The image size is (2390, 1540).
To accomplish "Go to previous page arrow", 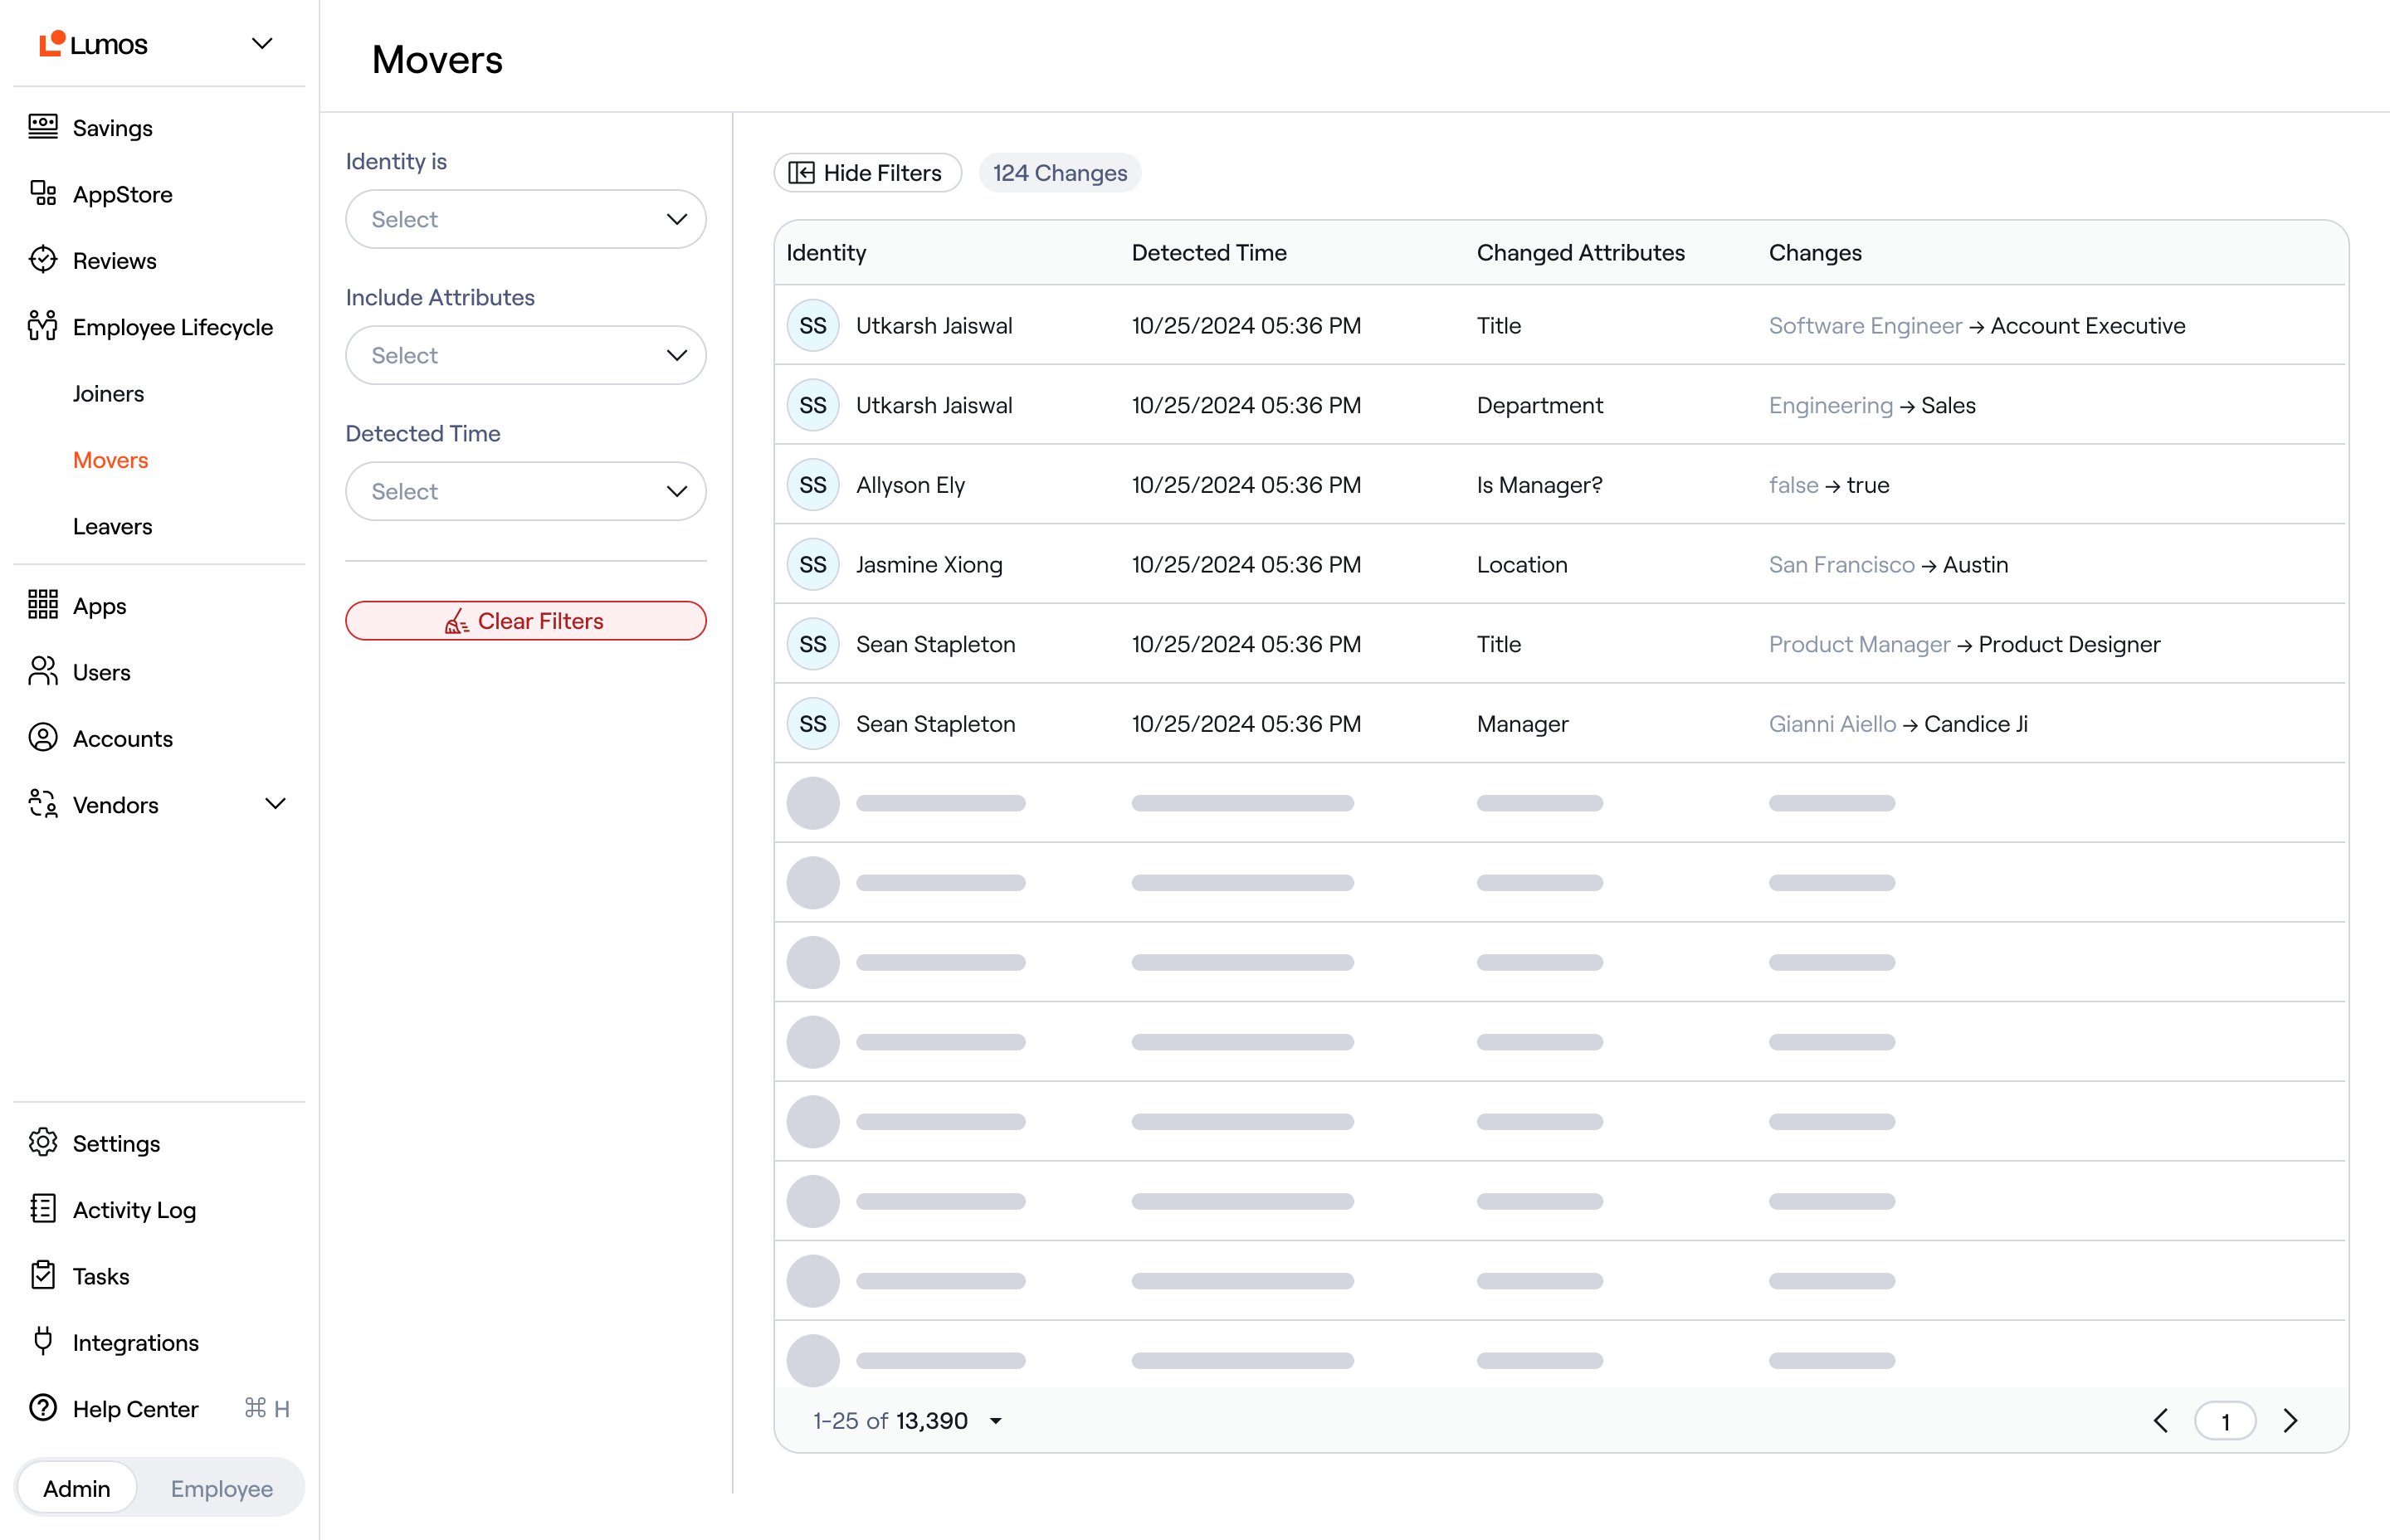I will click(2161, 1421).
